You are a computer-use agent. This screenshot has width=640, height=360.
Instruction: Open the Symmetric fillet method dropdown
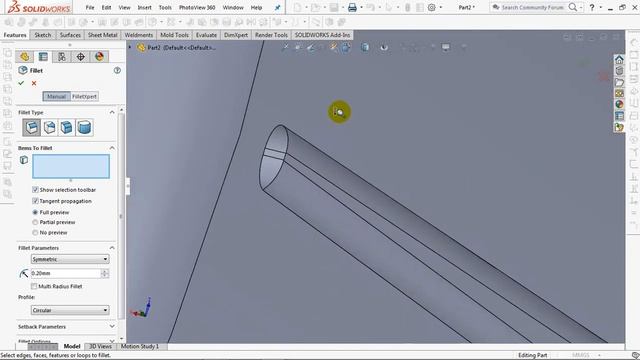pyautogui.click(x=70, y=259)
